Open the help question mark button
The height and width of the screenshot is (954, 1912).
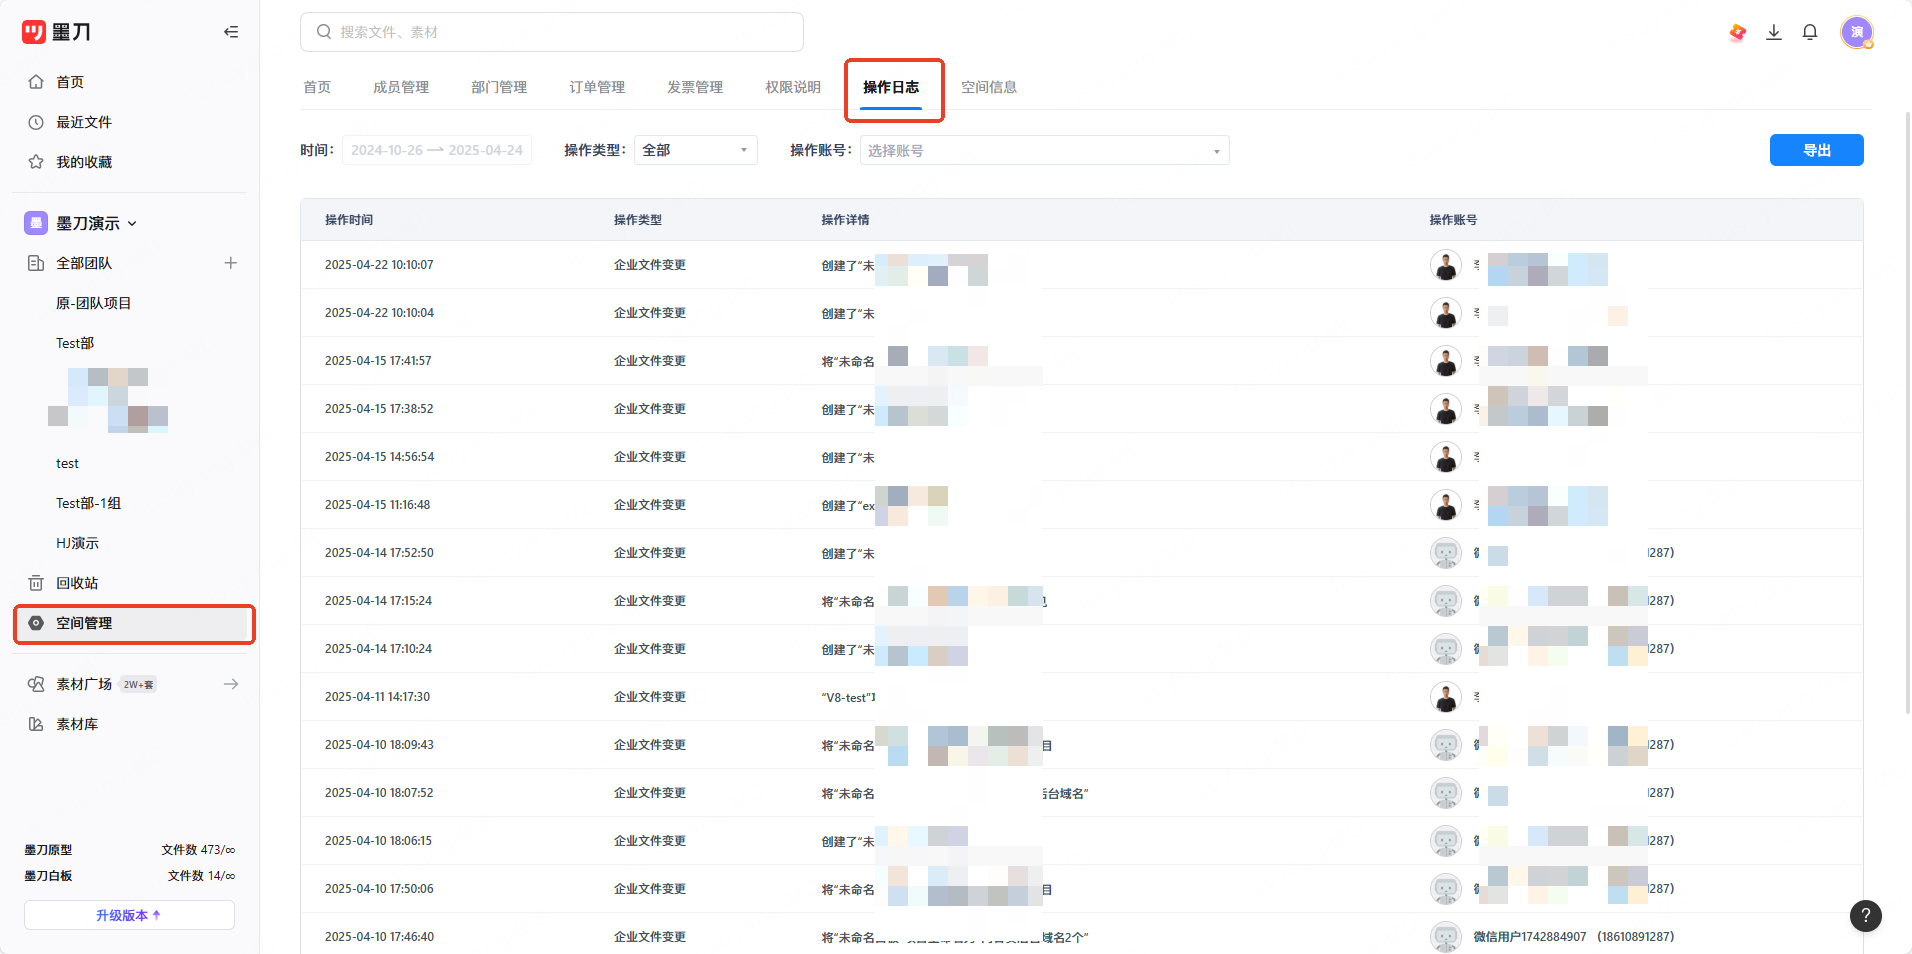pyautogui.click(x=1866, y=915)
